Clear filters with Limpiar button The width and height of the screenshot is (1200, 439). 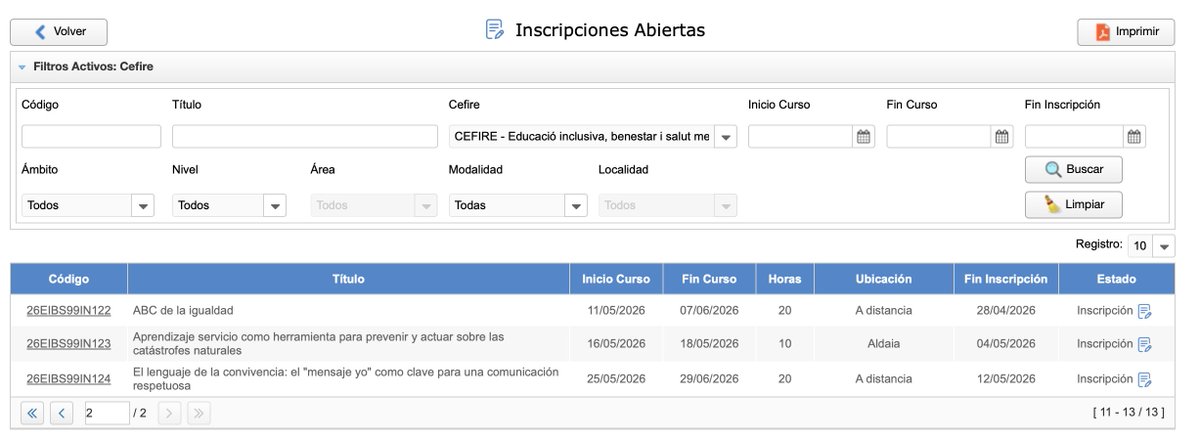1073,204
